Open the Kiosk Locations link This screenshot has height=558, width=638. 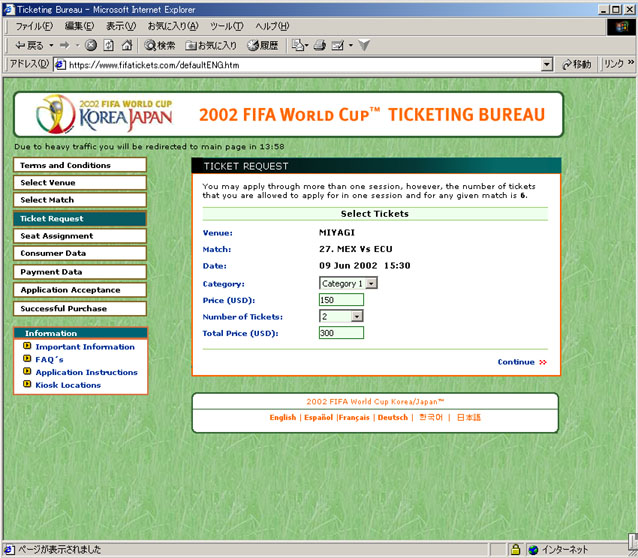[x=68, y=385]
